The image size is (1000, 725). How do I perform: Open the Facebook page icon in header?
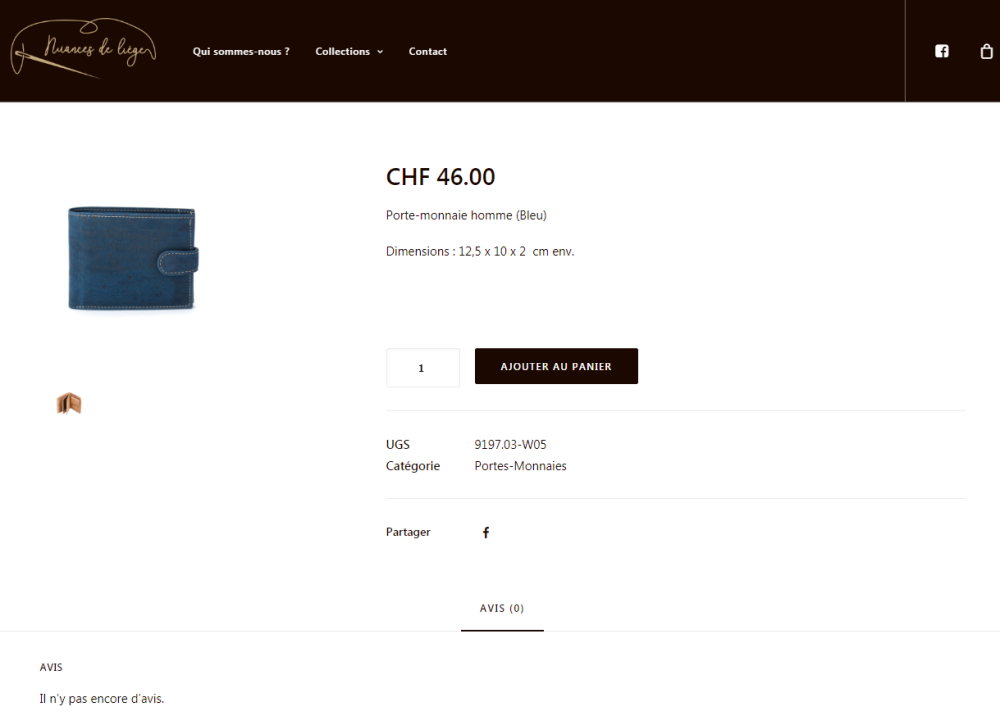click(x=941, y=51)
